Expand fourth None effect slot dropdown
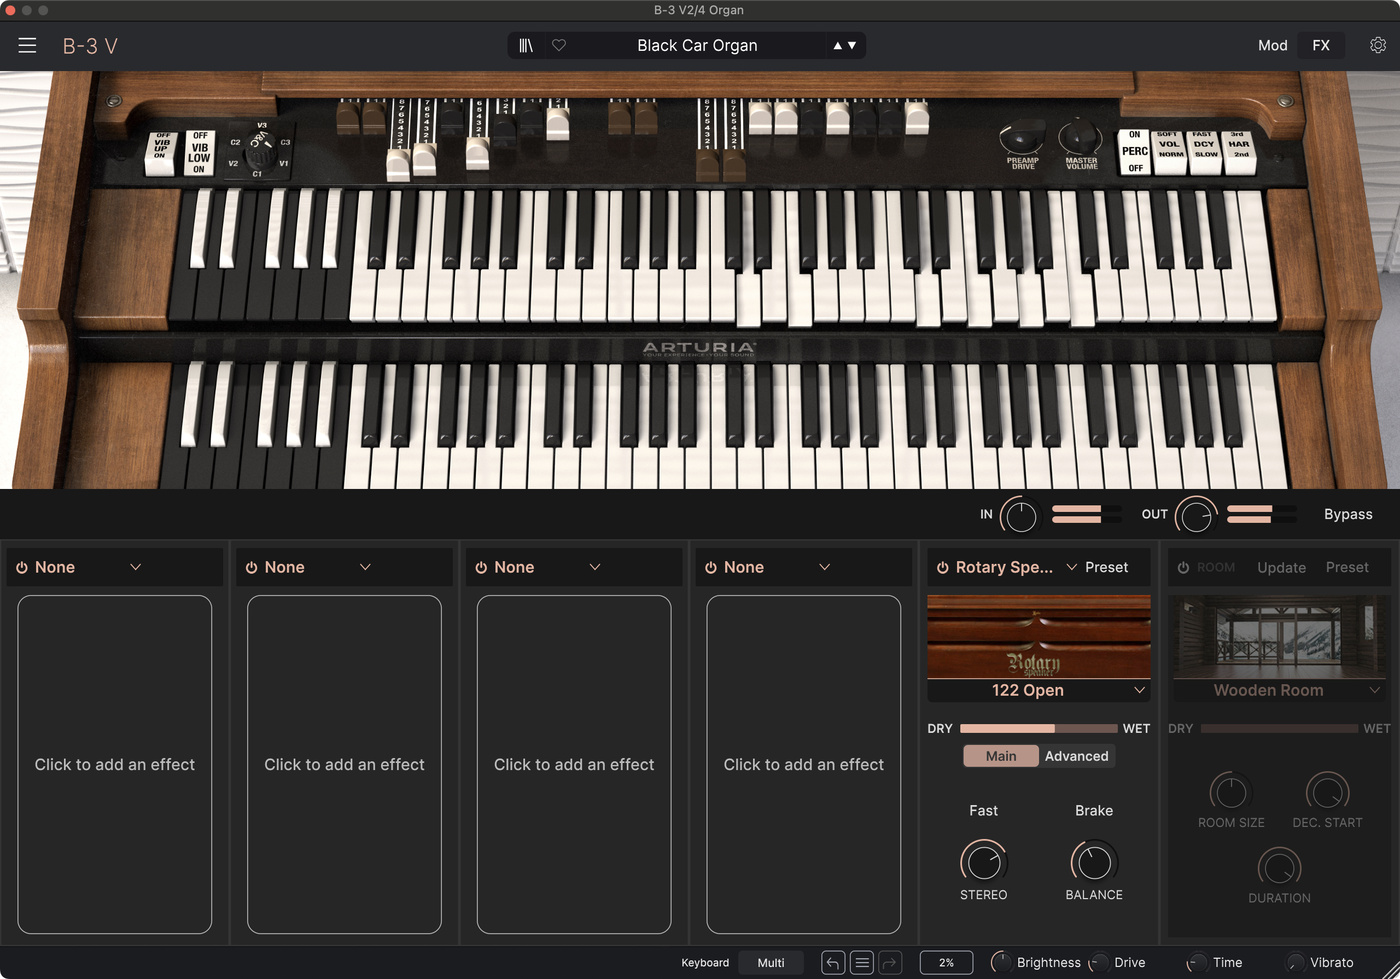 pyautogui.click(x=825, y=567)
